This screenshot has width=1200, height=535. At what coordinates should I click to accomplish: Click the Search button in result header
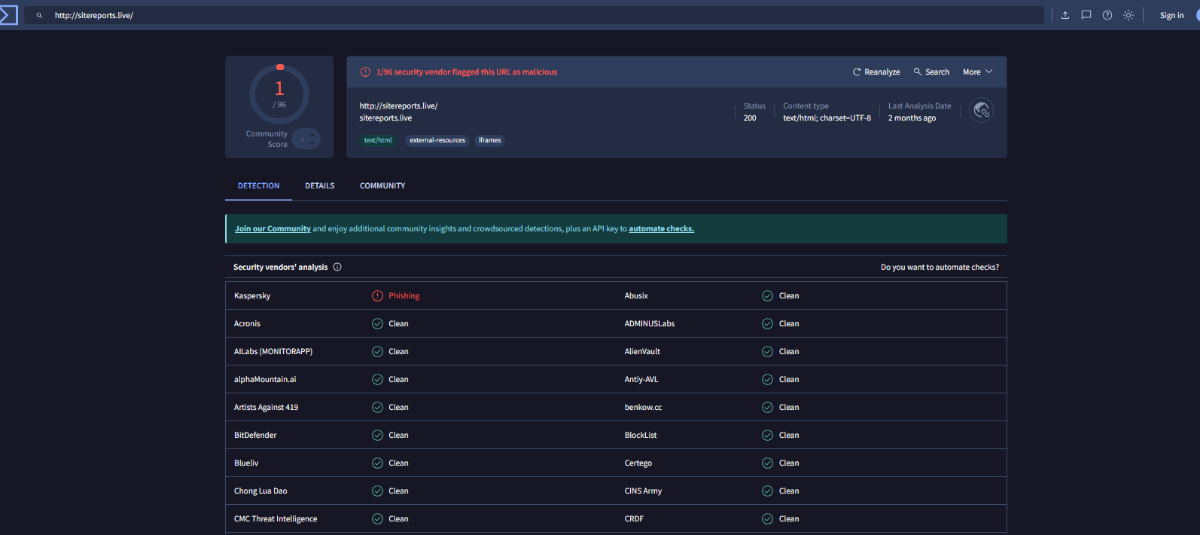(x=931, y=72)
